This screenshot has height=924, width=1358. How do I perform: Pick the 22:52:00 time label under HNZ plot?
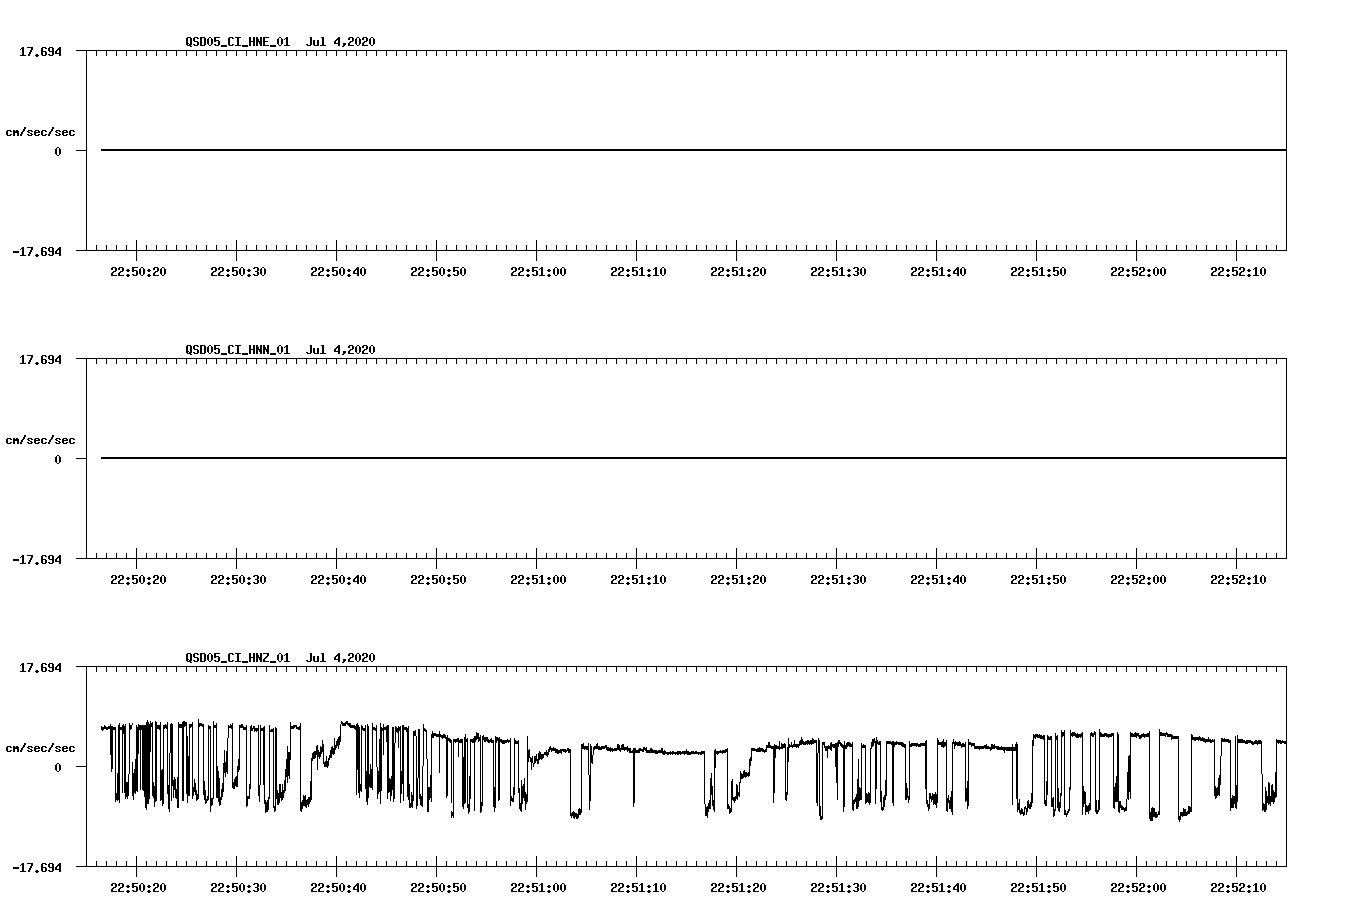click(x=1138, y=888)
